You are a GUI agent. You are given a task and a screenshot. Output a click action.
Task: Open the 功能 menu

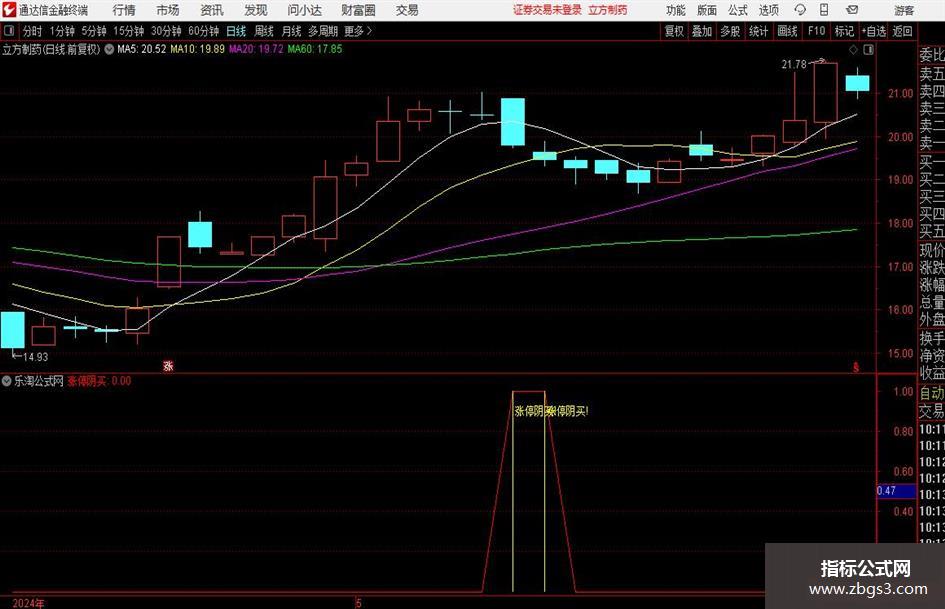(x=676, y=10)
